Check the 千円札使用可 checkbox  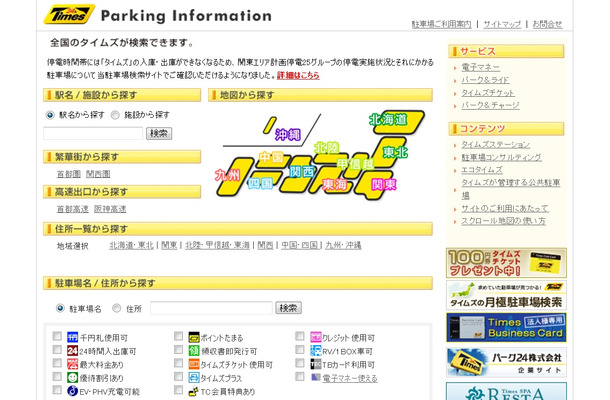tap(57, 336)
